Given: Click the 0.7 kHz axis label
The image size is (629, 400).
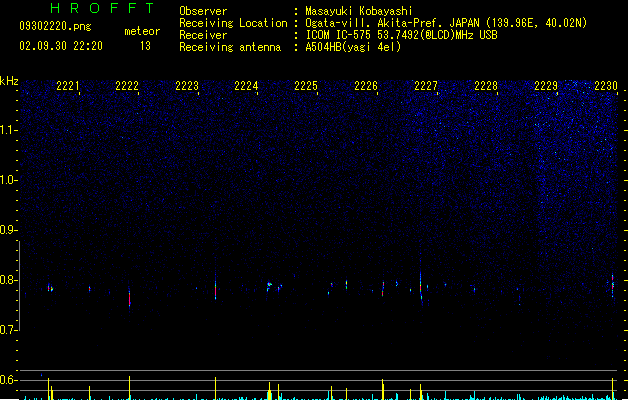Looking at the screenshot, I should (x=8, y=330).
